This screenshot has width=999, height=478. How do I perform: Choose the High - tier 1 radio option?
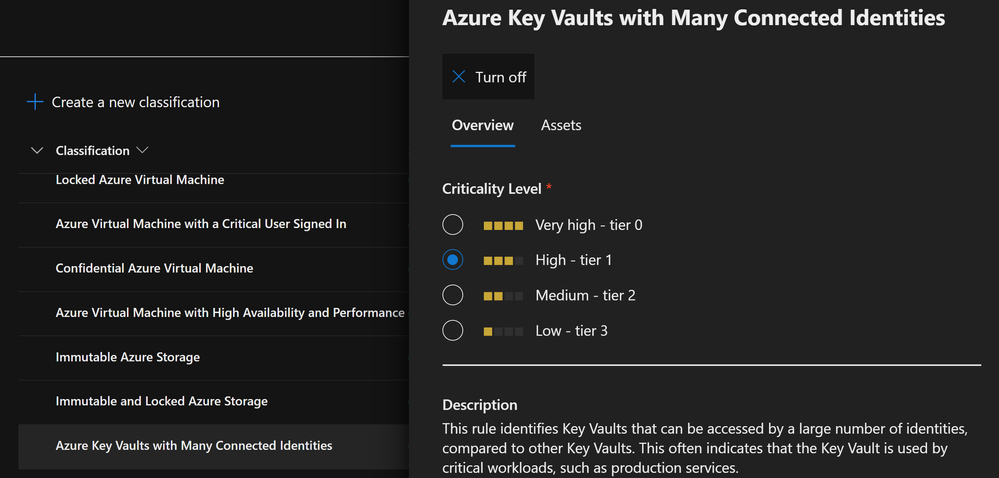[x=453, y=260]
